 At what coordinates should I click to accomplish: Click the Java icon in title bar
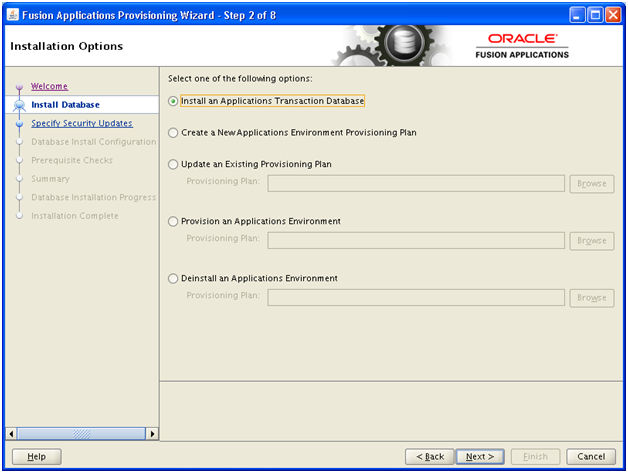(x=13, y=15)
